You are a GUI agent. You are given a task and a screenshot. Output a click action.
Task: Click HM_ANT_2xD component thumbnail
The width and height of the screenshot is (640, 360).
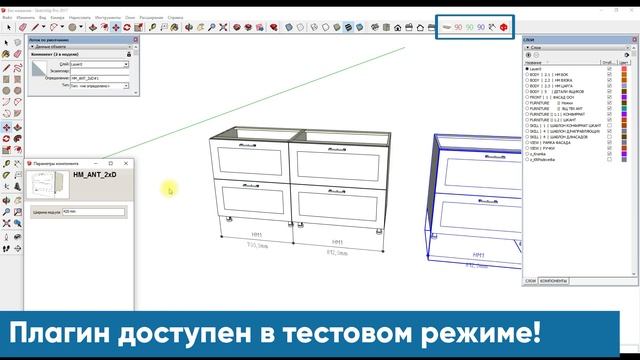pos(48,184)
